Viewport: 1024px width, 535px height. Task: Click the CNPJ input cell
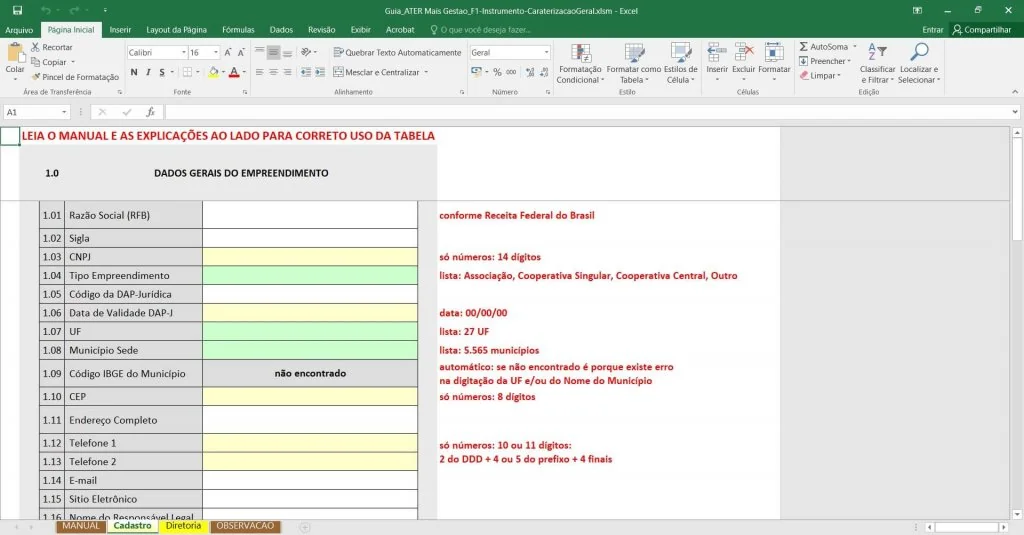310,257
